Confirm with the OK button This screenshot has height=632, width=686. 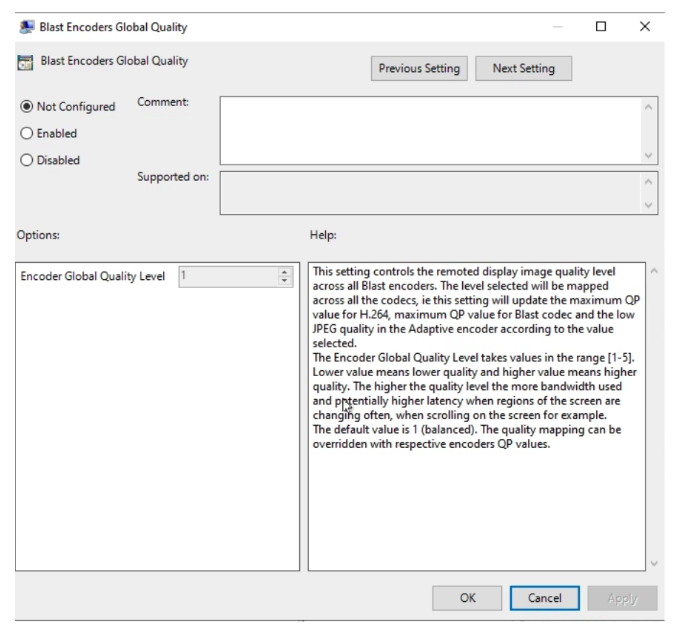point(467,598)
